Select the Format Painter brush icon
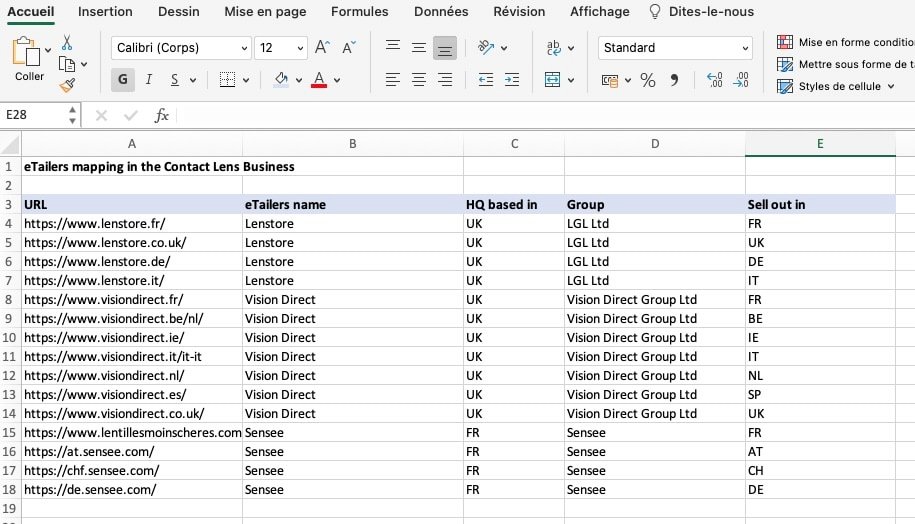915x524 pixels. [x=67, y=86]
